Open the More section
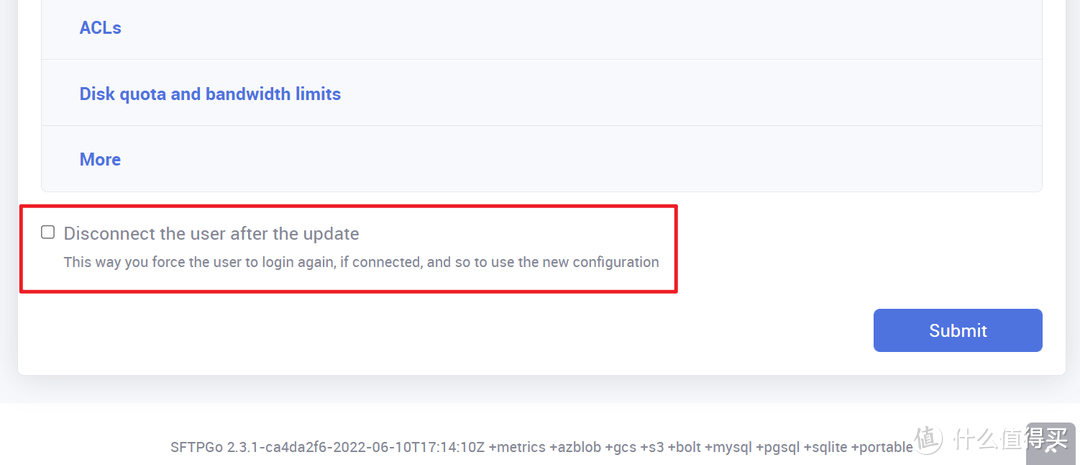The width and height of the screenshot is (1080, 465). 100,159
